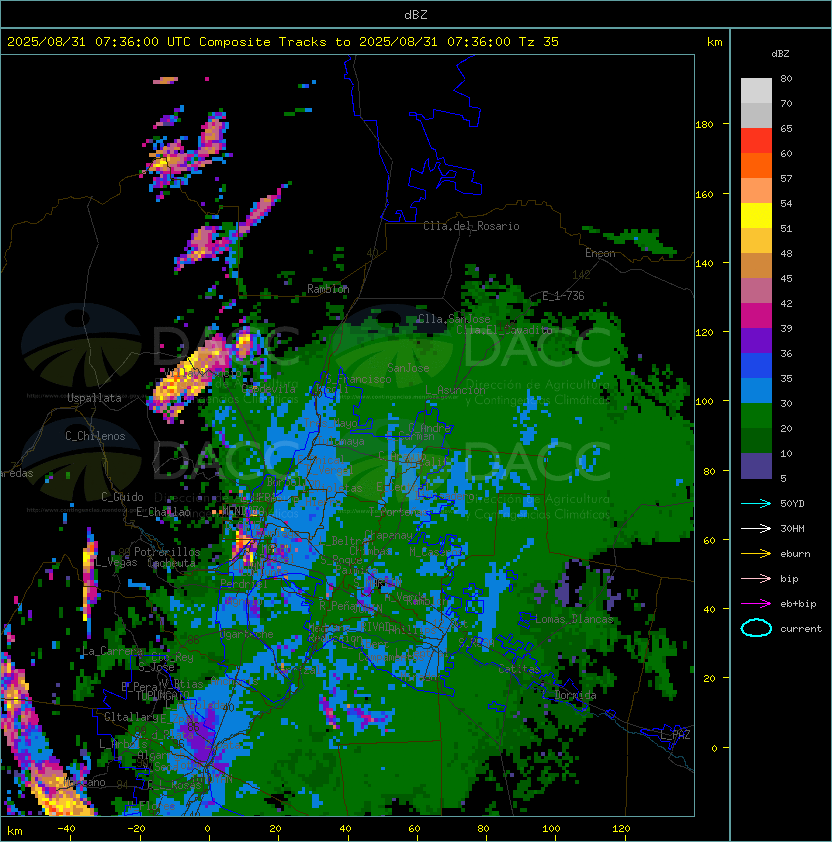Click the L_Vegas map label
This screenshot has height=842, width=832.
point(115,562)
